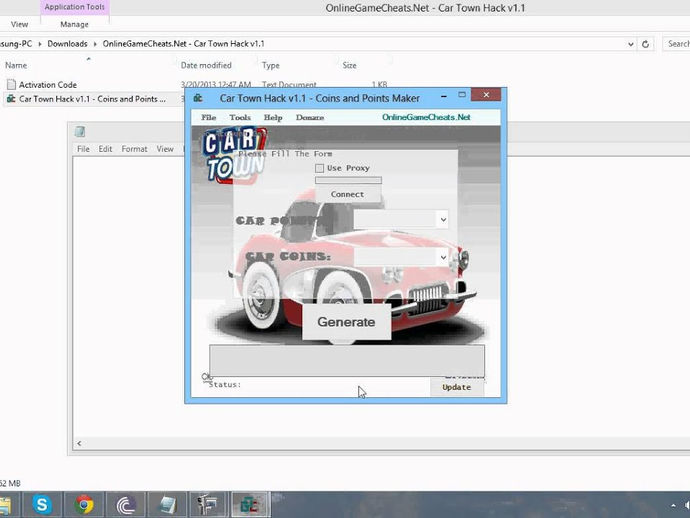Click the Activation Code text document icon
This screenshot has height=518, width=690.
pos(11,84)
